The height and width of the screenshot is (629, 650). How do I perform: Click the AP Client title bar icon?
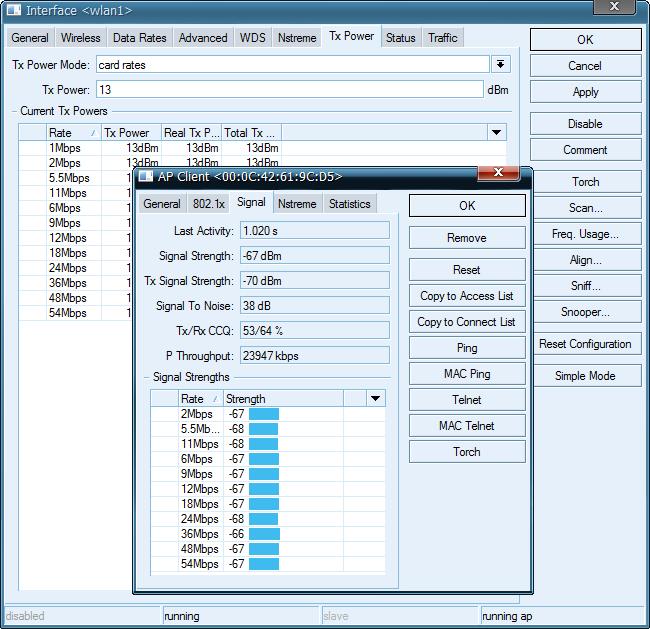click(x=146, y=176)
